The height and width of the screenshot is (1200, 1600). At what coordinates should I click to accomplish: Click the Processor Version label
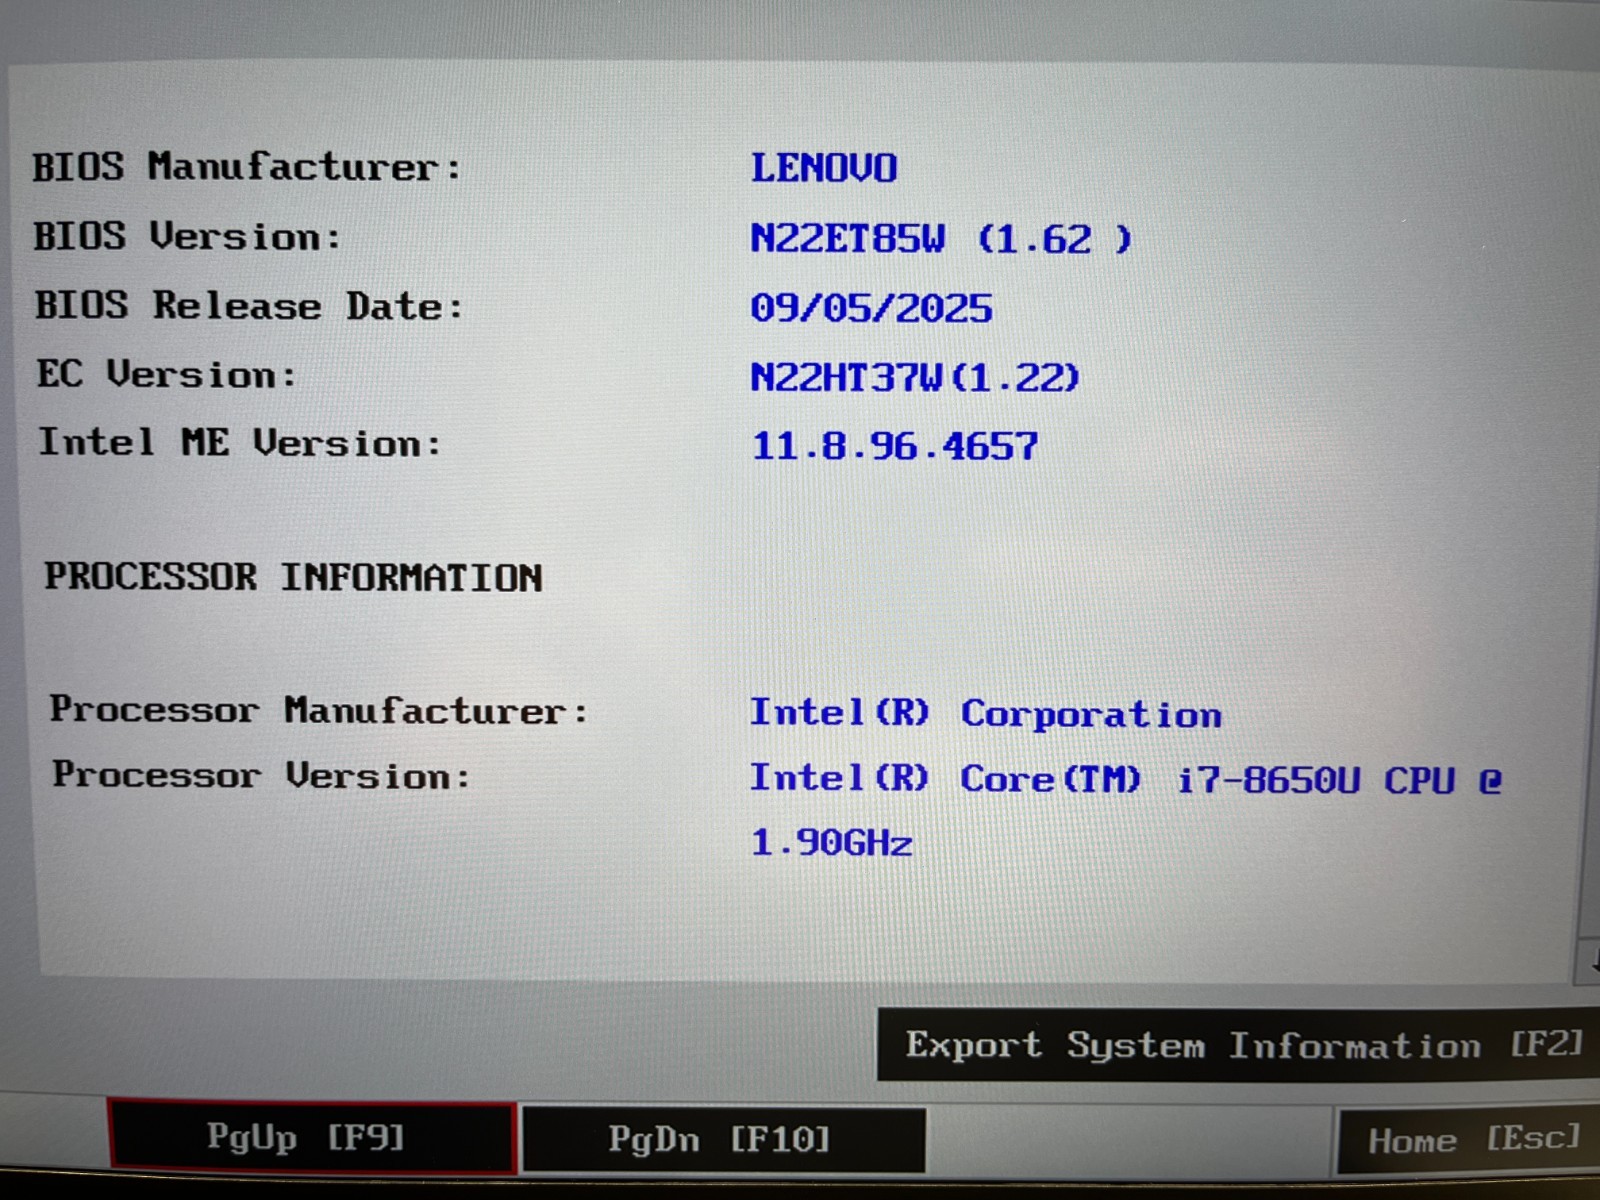click(x=261, y=775)
